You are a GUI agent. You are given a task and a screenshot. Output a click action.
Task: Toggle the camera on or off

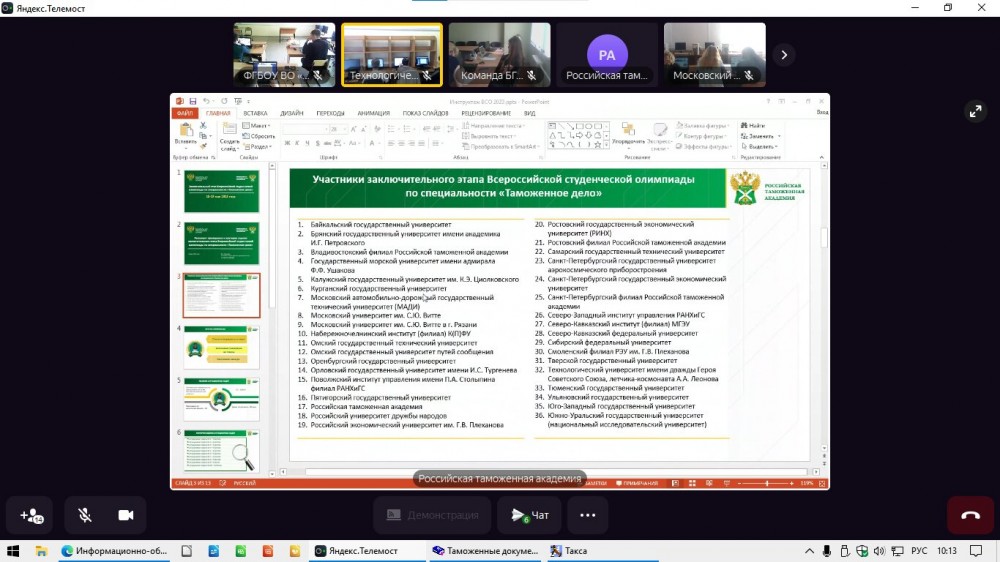coord(126,515)
